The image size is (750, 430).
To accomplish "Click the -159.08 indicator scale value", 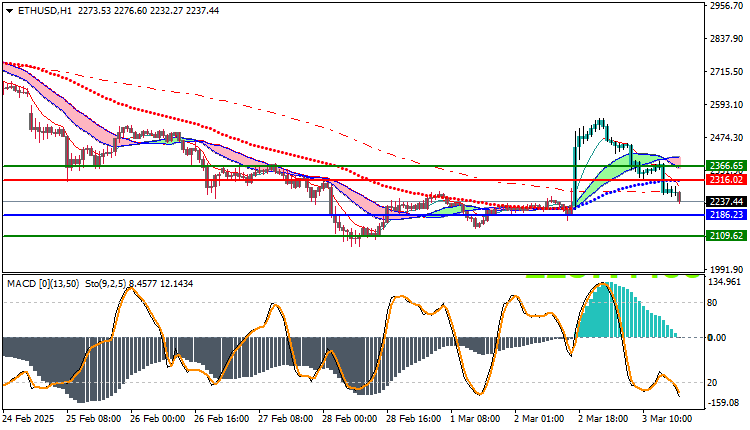I will tap(725, 402).
